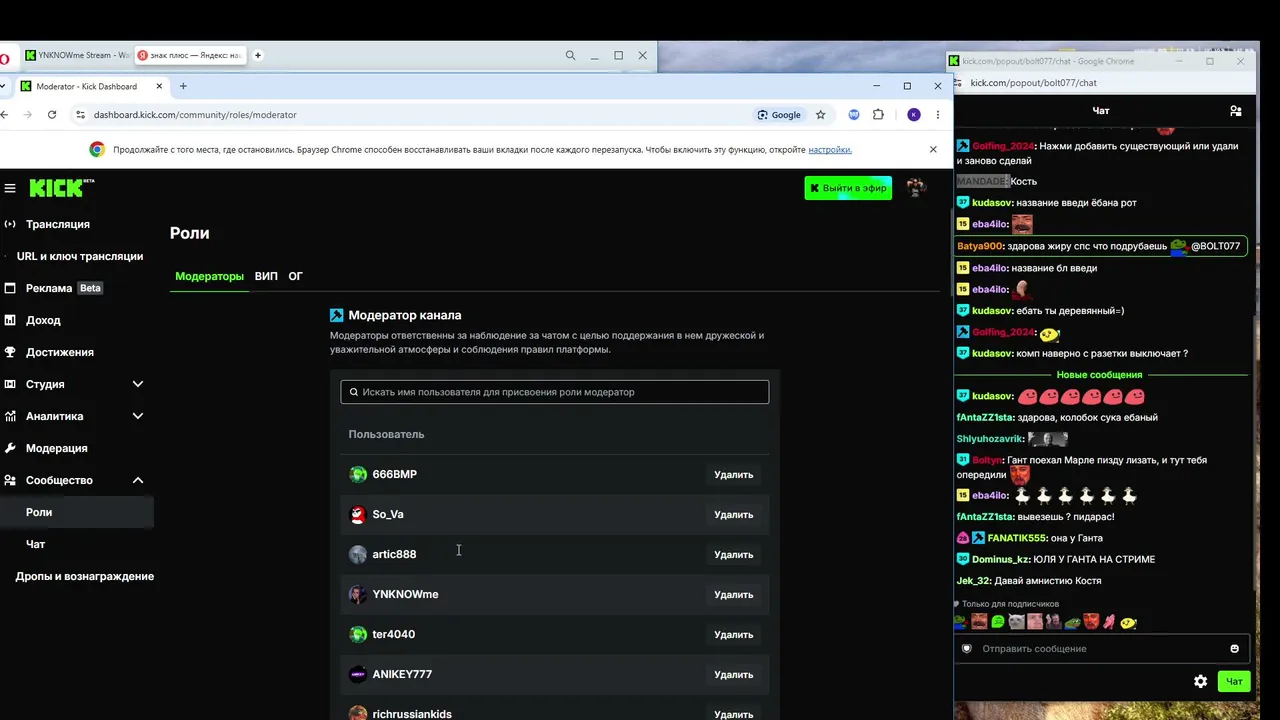Focus the Отправить сообщение chat input
The width and height of the screenshot is (1280, 720).
1102,649
